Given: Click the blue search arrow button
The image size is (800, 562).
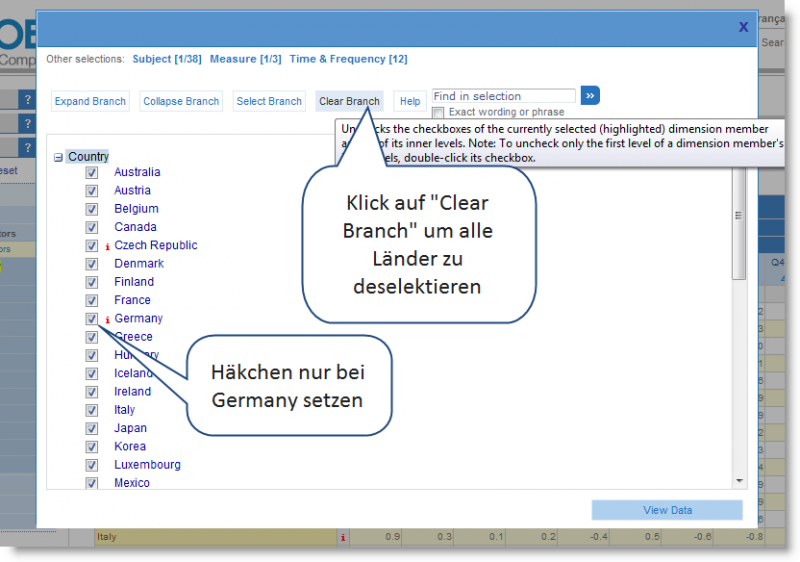Looking at the screenshot, I should (590, 96).
